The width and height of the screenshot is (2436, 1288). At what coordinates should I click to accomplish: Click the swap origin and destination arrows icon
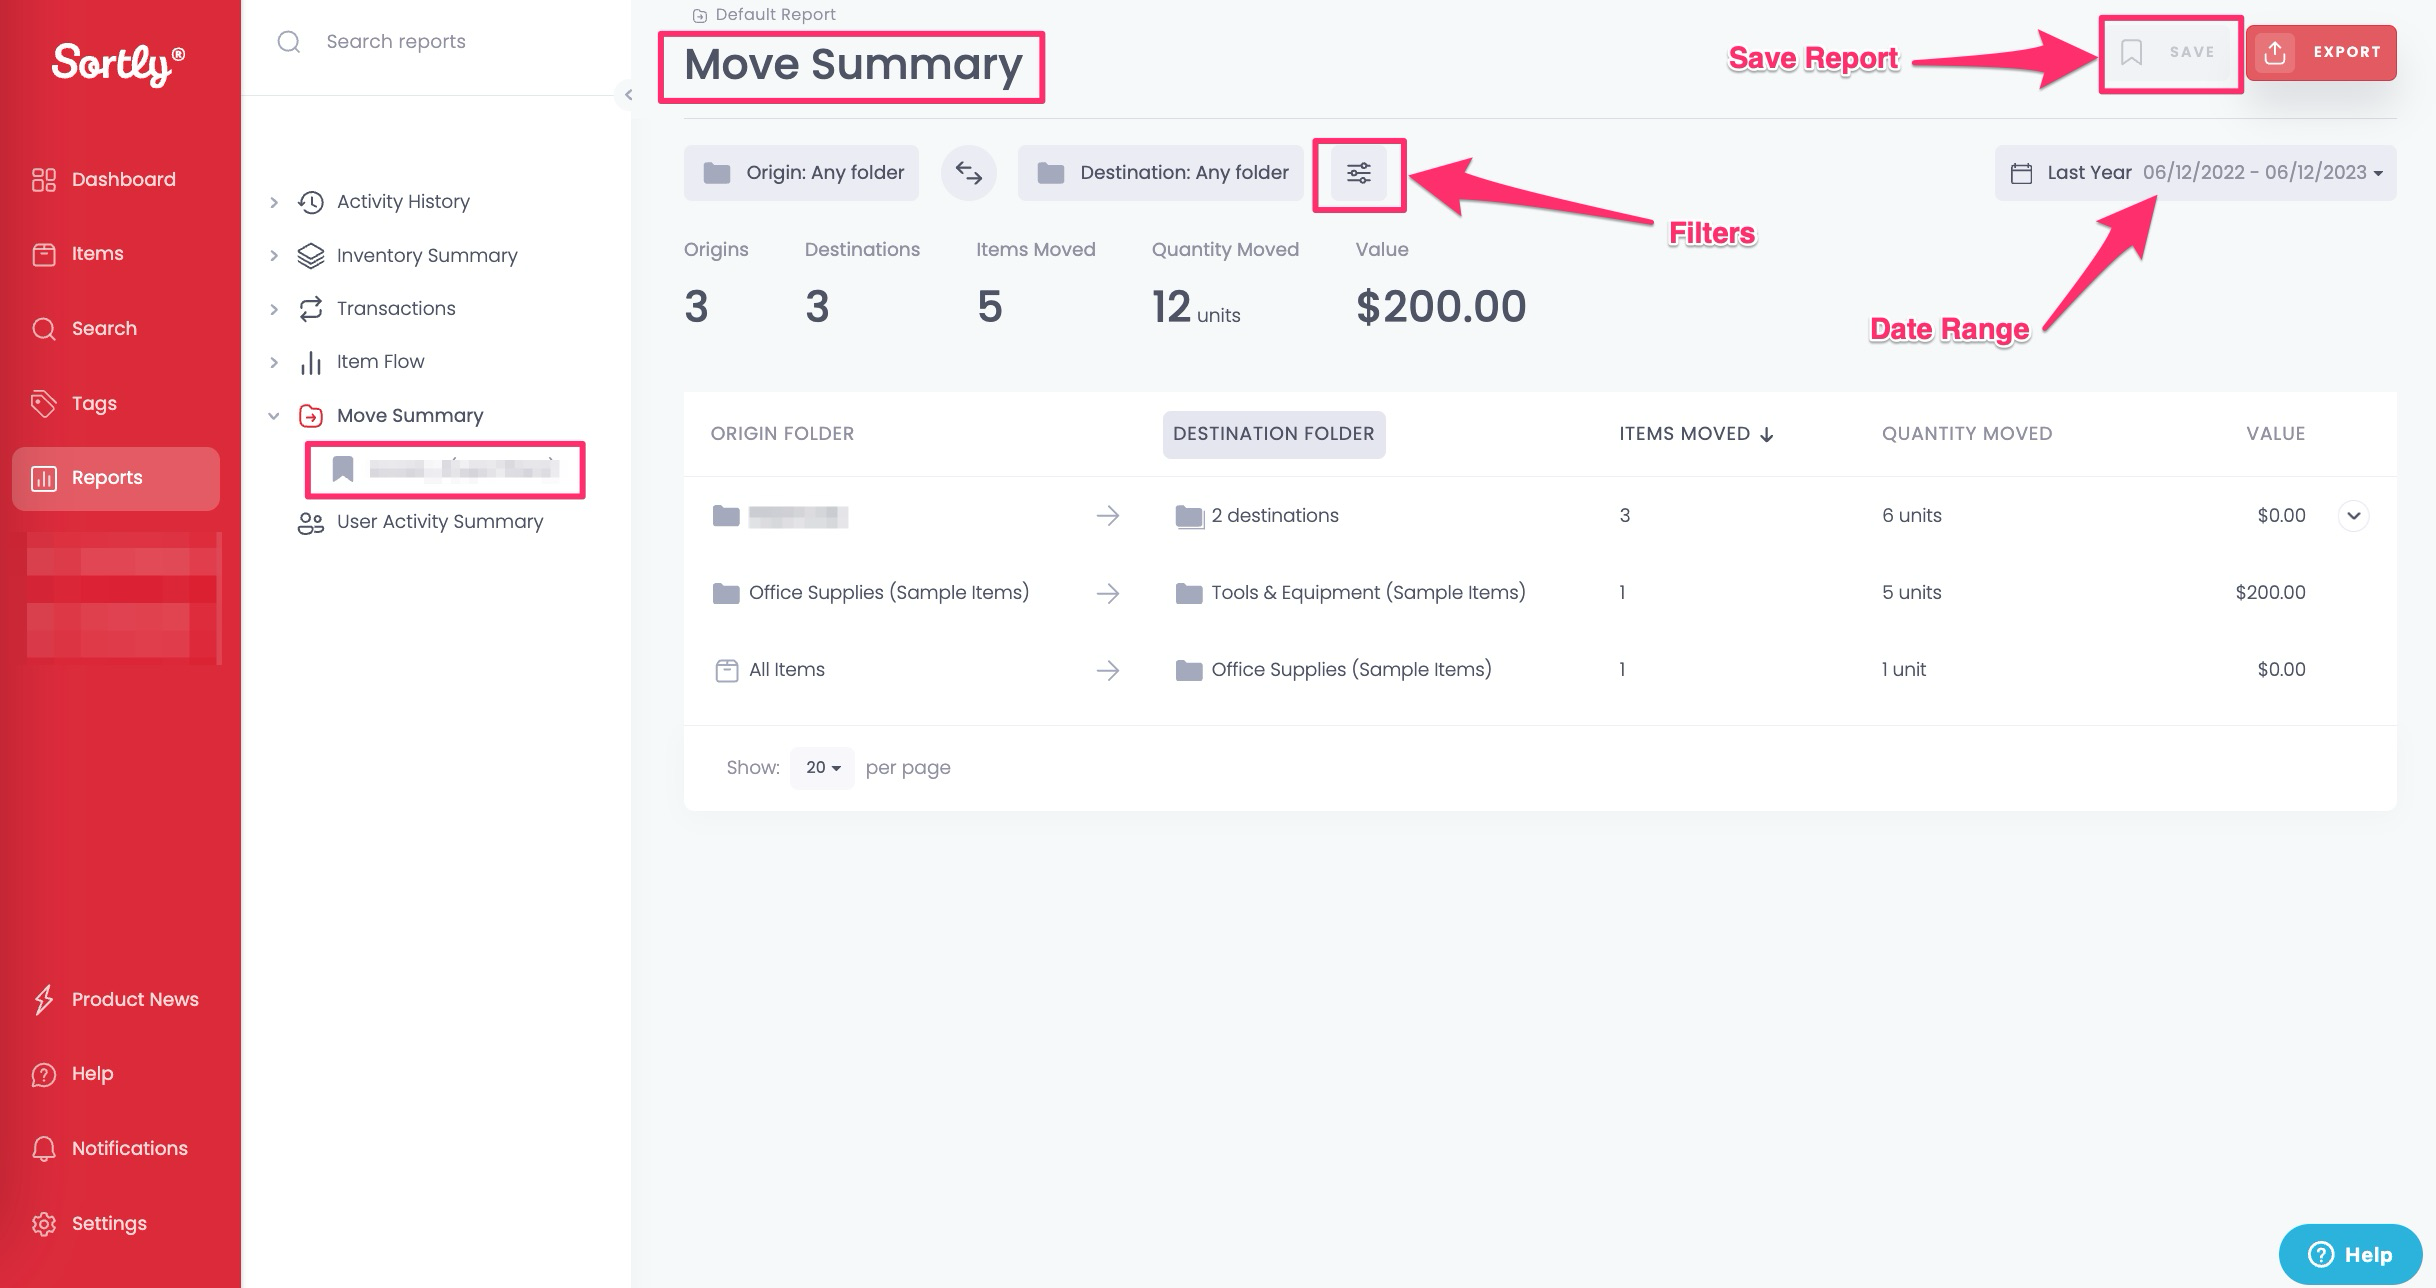968,173
